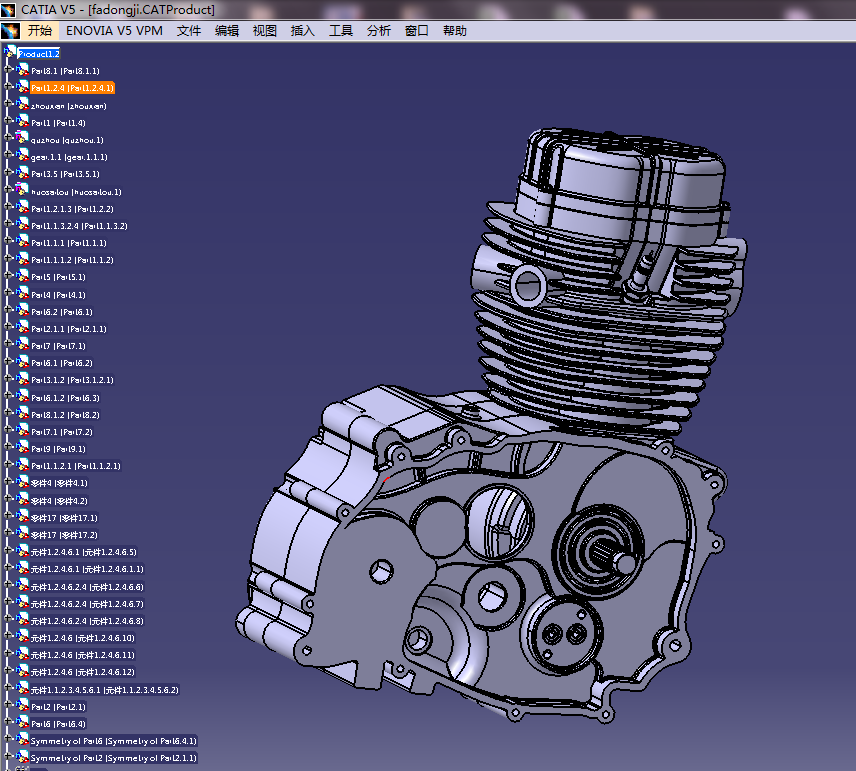Click the CATIA start workbench icon in menu bar
This screenshot has width=856, height=771.
(x=10, y=31)
